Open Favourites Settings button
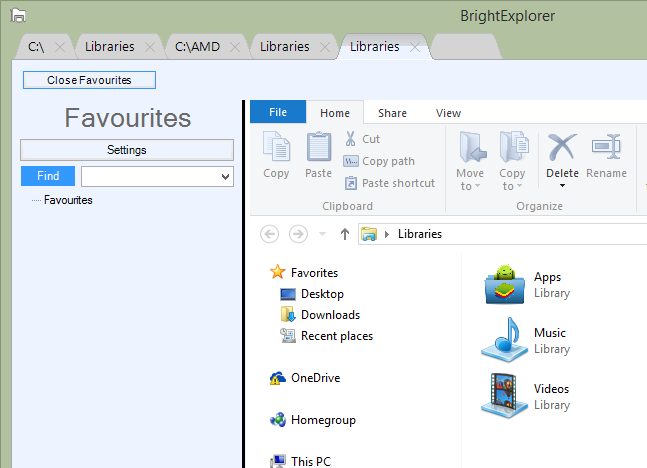The height and width of the screenshot is (468, 647). click(127, 149)
